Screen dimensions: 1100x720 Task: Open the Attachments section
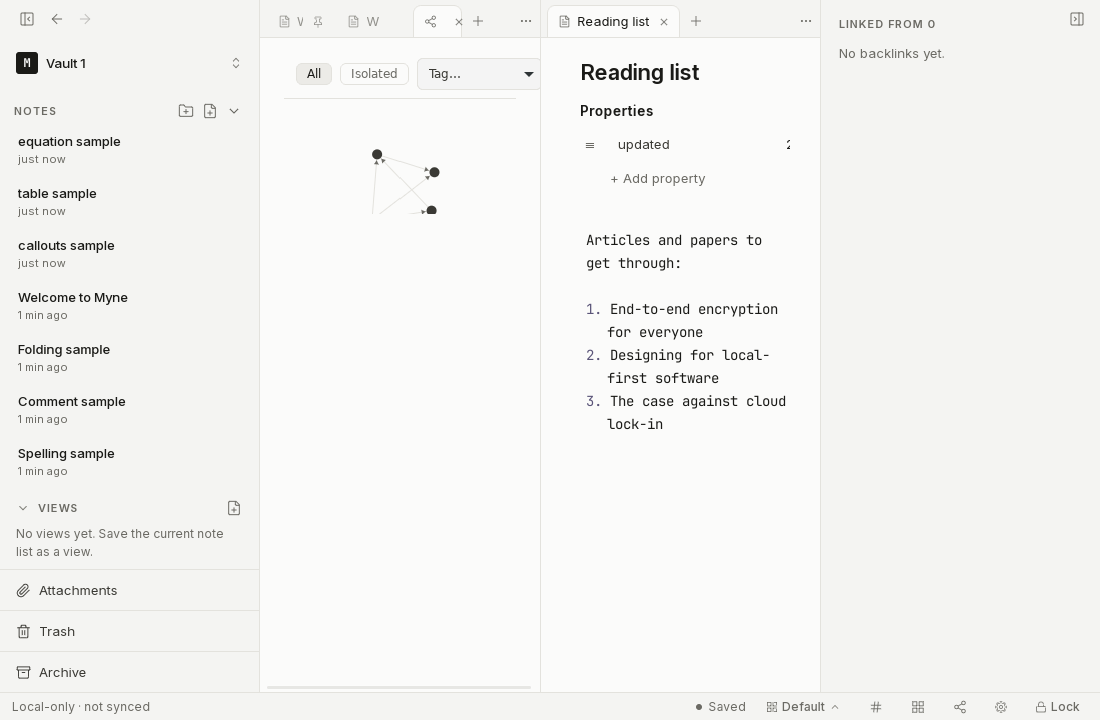tap(129, 591)
